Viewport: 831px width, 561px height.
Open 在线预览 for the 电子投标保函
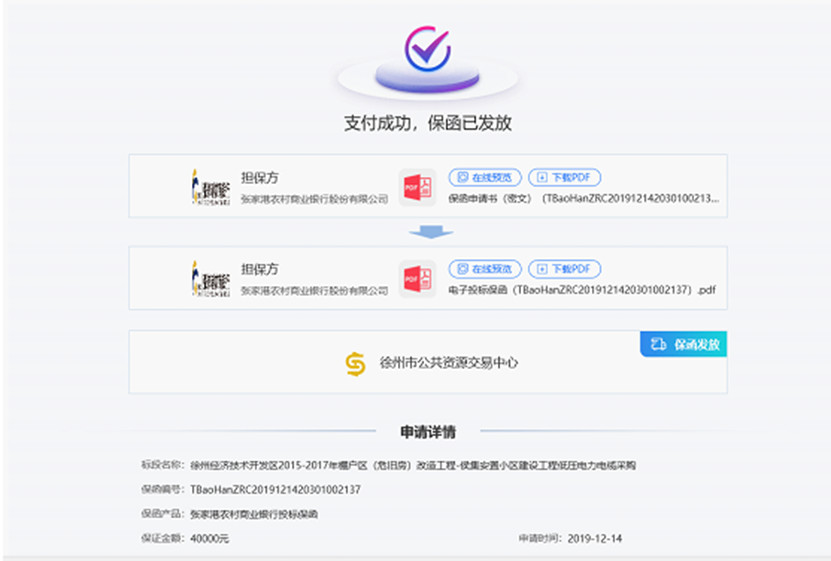coord(485,269)
